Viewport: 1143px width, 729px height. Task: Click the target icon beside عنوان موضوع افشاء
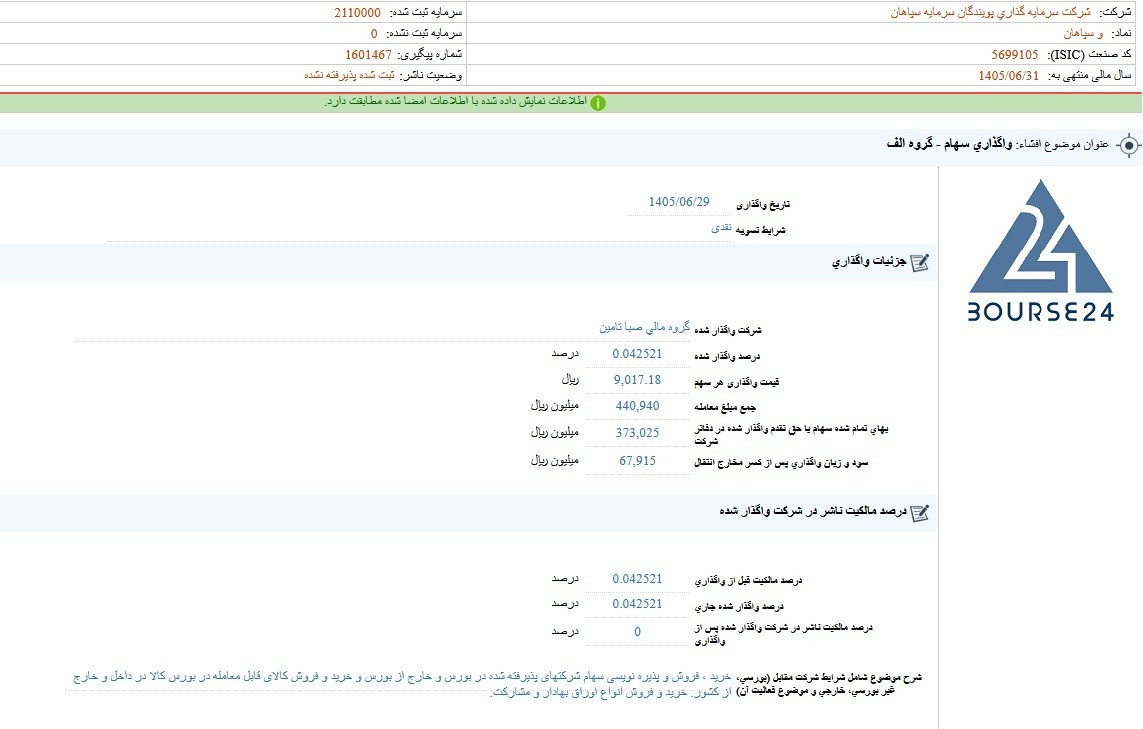[x=1128, y=147]
